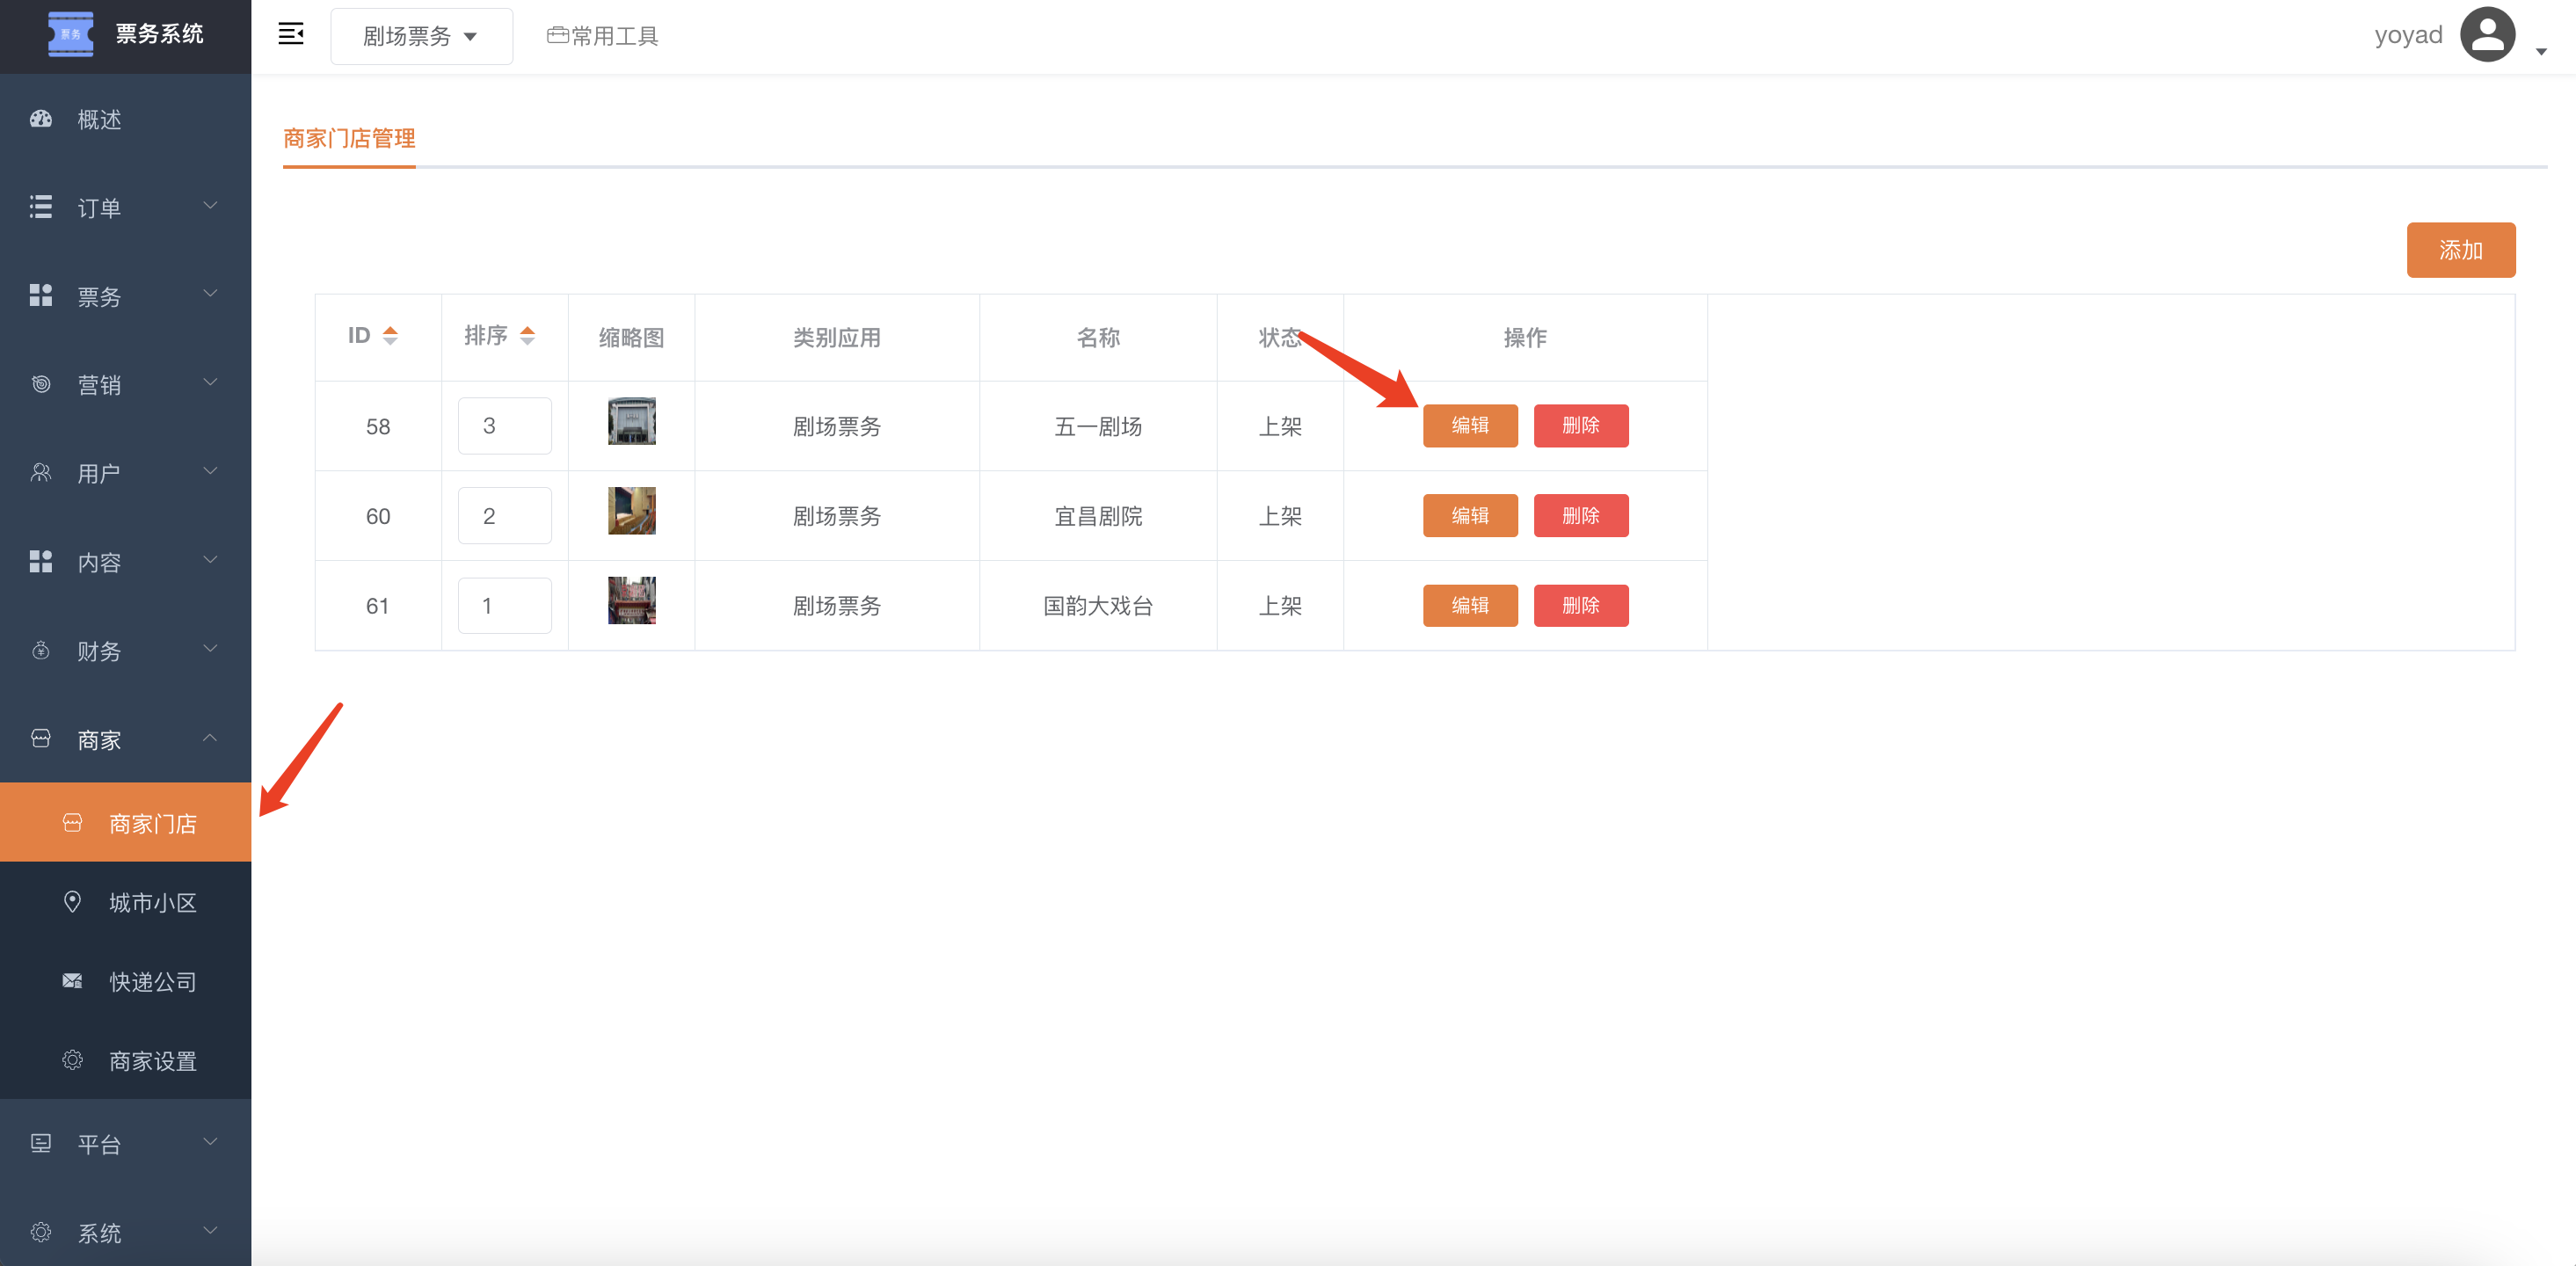2576x1266 pixels.
Task: Click the 商家门店 shop icon
Action: 72,822
